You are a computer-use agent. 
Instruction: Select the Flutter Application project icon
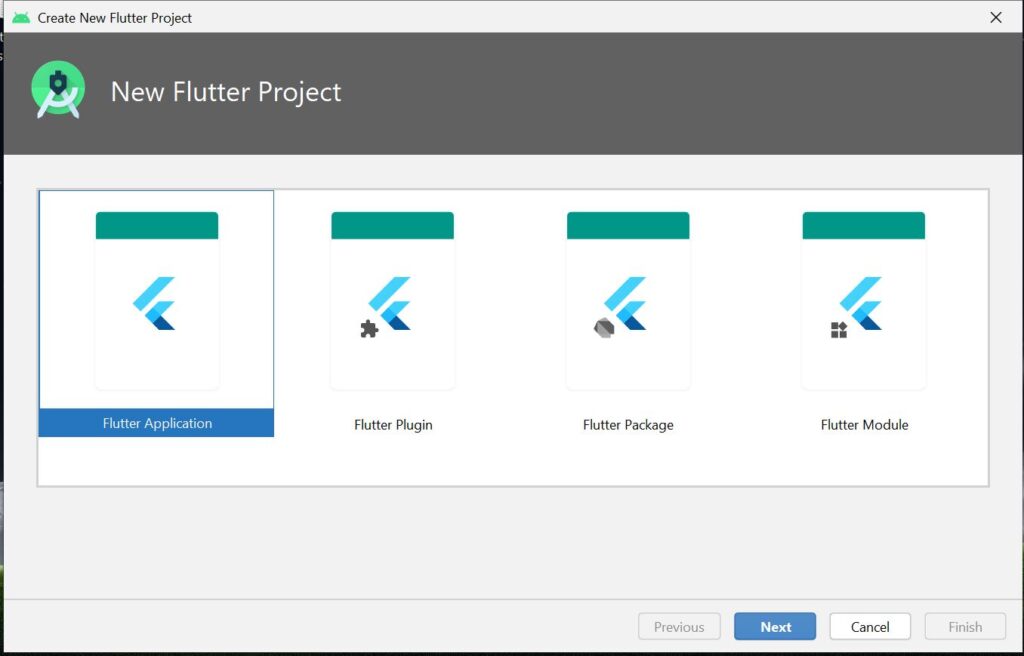coord(157,301)
